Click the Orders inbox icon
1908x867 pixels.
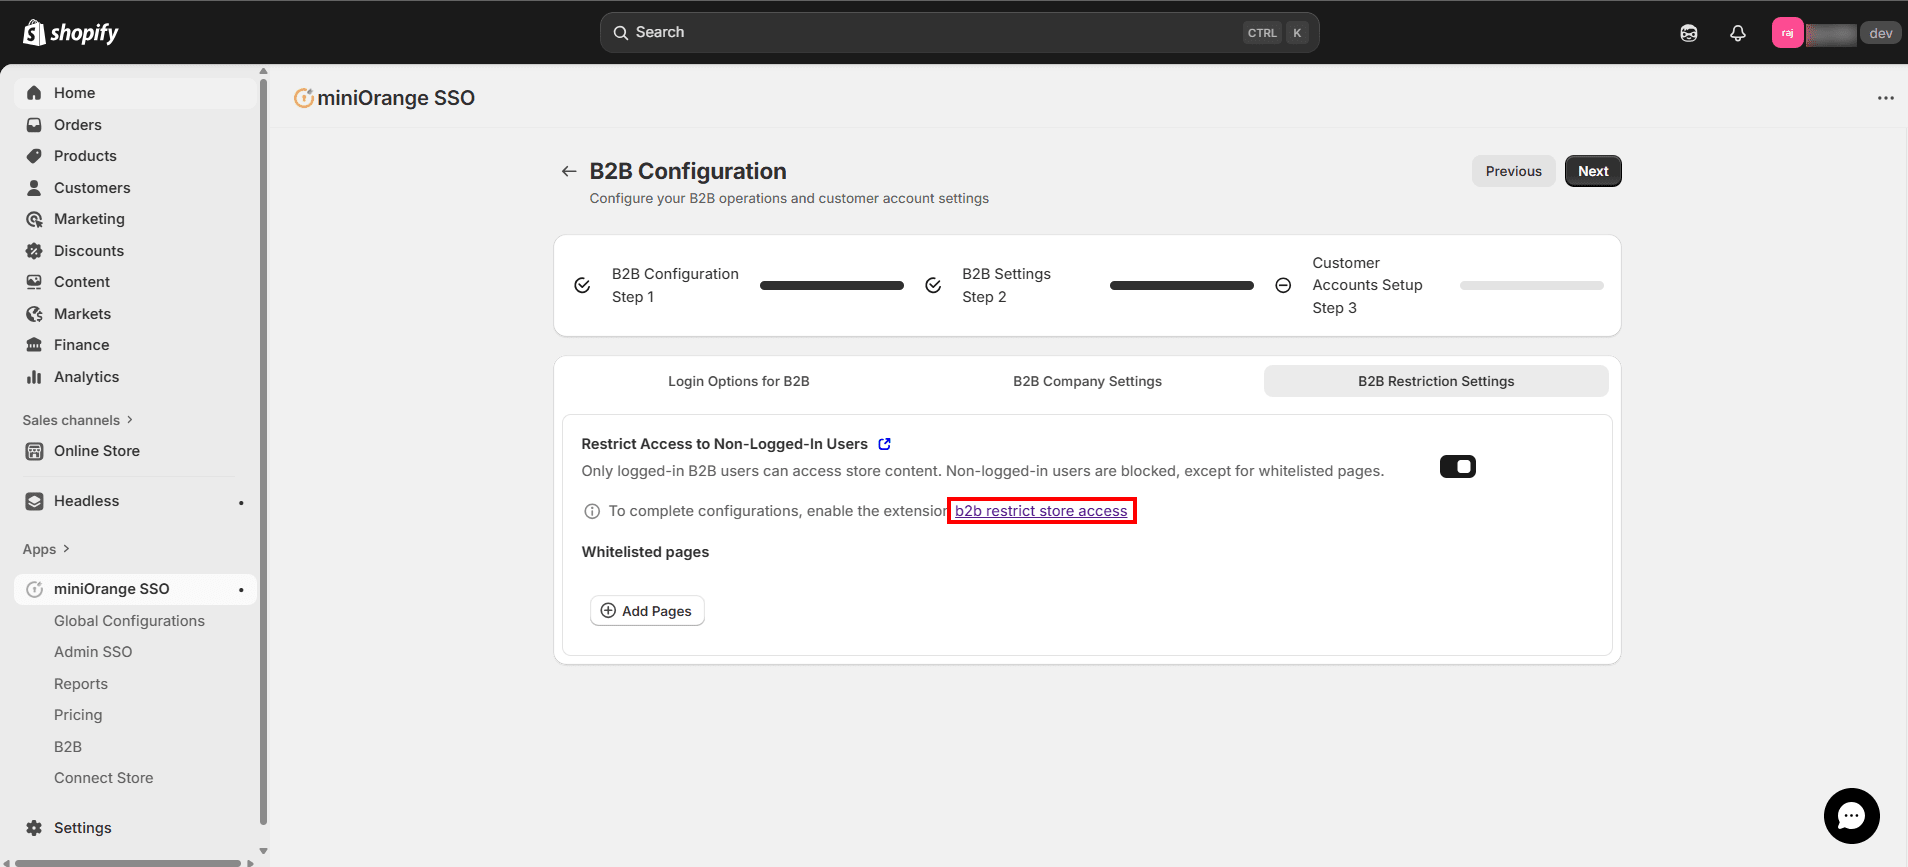pos(34,125)
